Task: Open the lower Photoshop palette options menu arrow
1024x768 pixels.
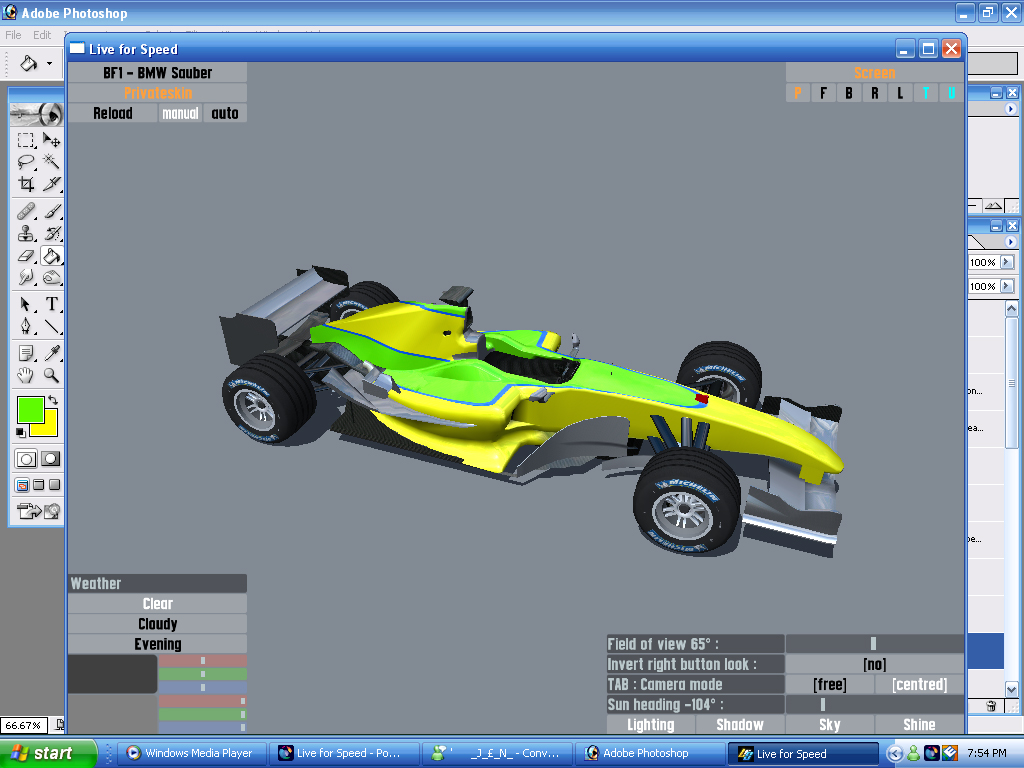Action: 1011,242
